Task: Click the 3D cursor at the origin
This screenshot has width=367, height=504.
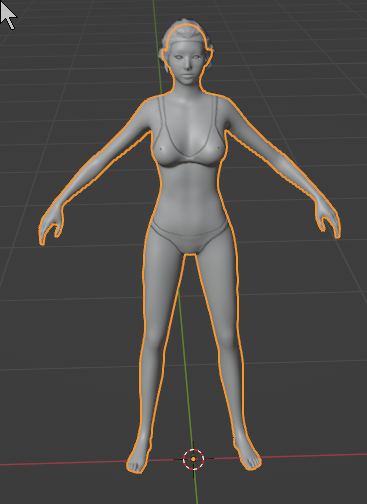Action: click(194, 459)
